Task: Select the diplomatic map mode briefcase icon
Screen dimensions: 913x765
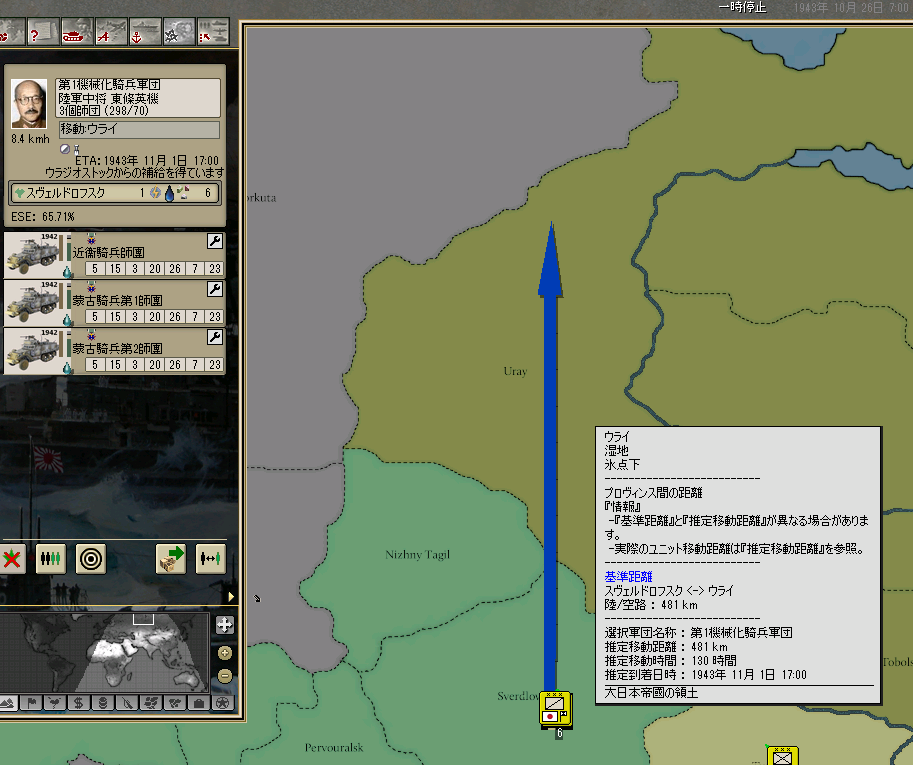Action: point(199,703)
